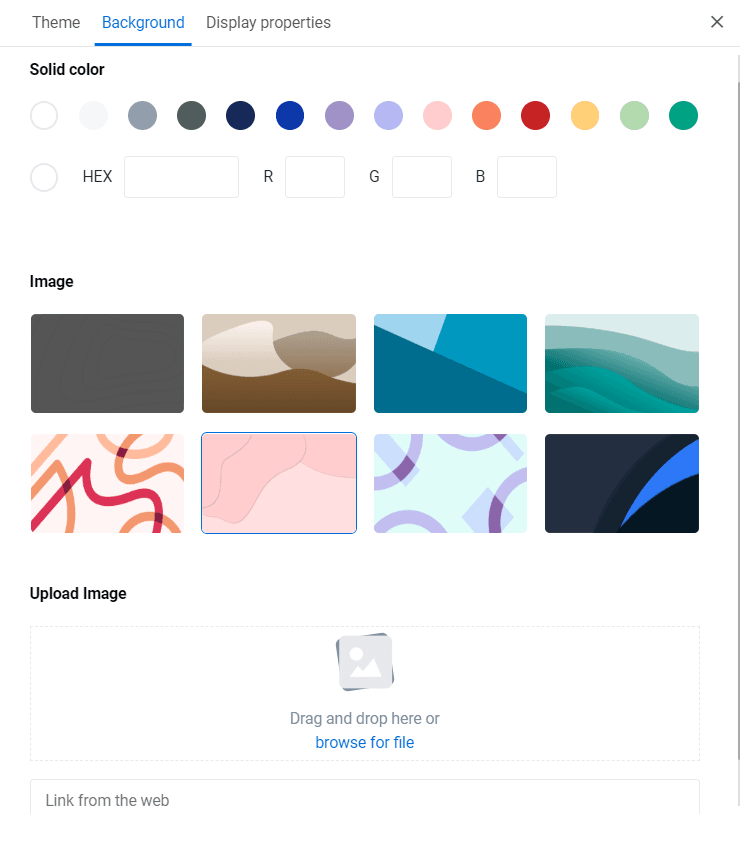Pick the orange coral color swatch
740x850 pixels.
tap(486, 115)
